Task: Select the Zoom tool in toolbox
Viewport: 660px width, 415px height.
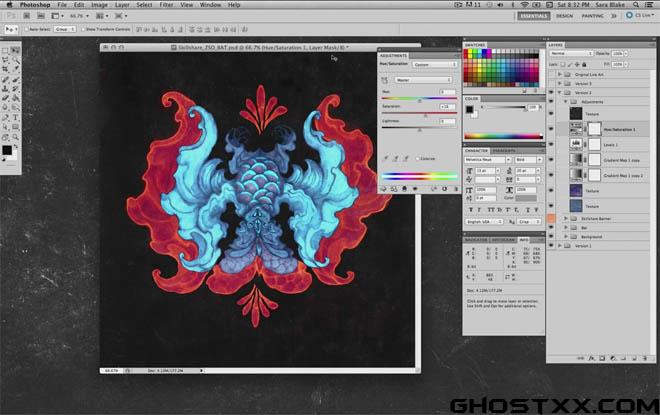Action: pos(15,137)
